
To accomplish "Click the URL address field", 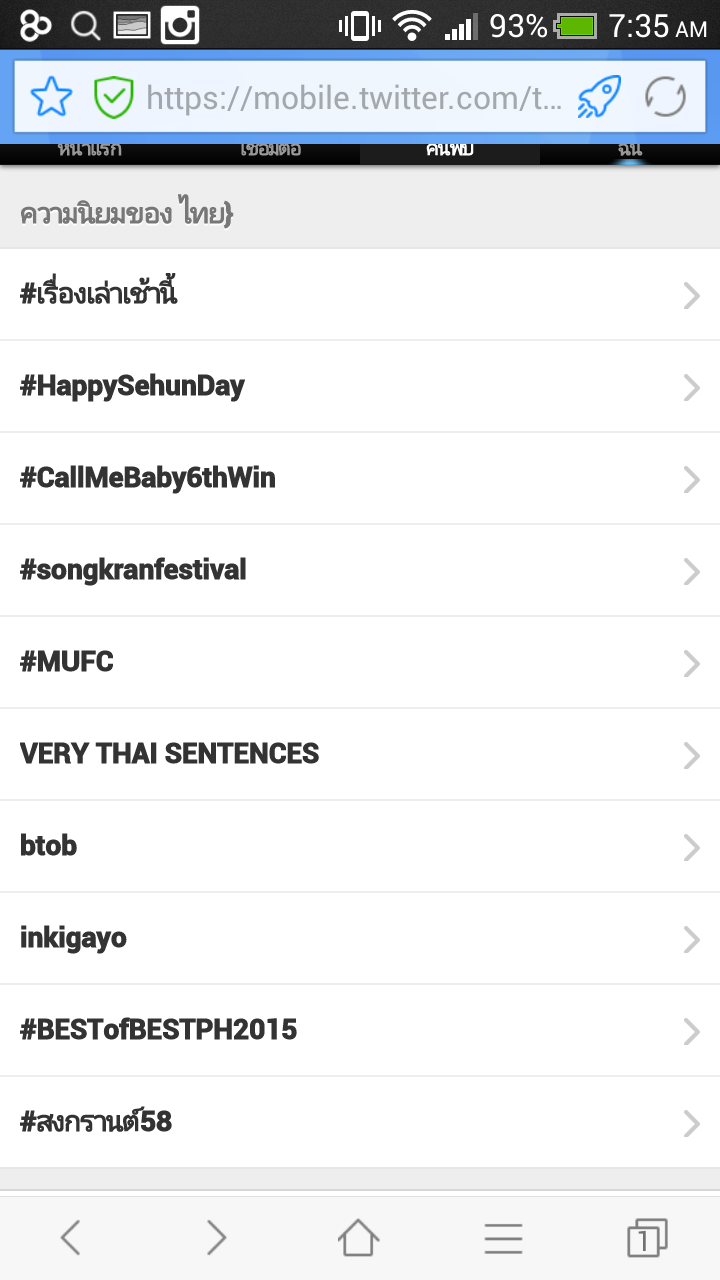I will coord(355,97).
